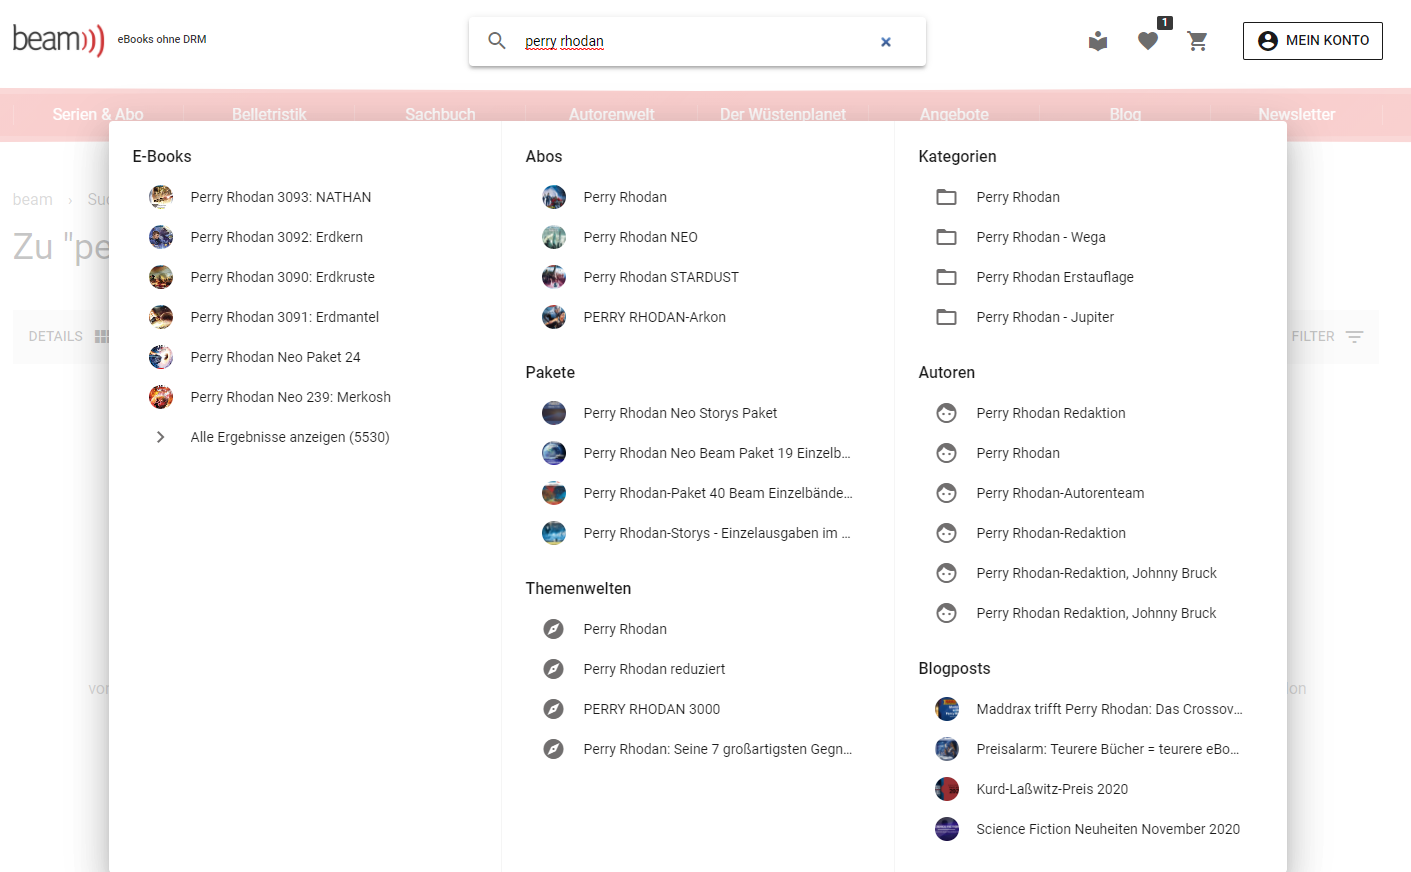1411x872 pixels.
Task: Open Perry Rhodan 3090: Erdkruste
Action: tap(282, 277)
